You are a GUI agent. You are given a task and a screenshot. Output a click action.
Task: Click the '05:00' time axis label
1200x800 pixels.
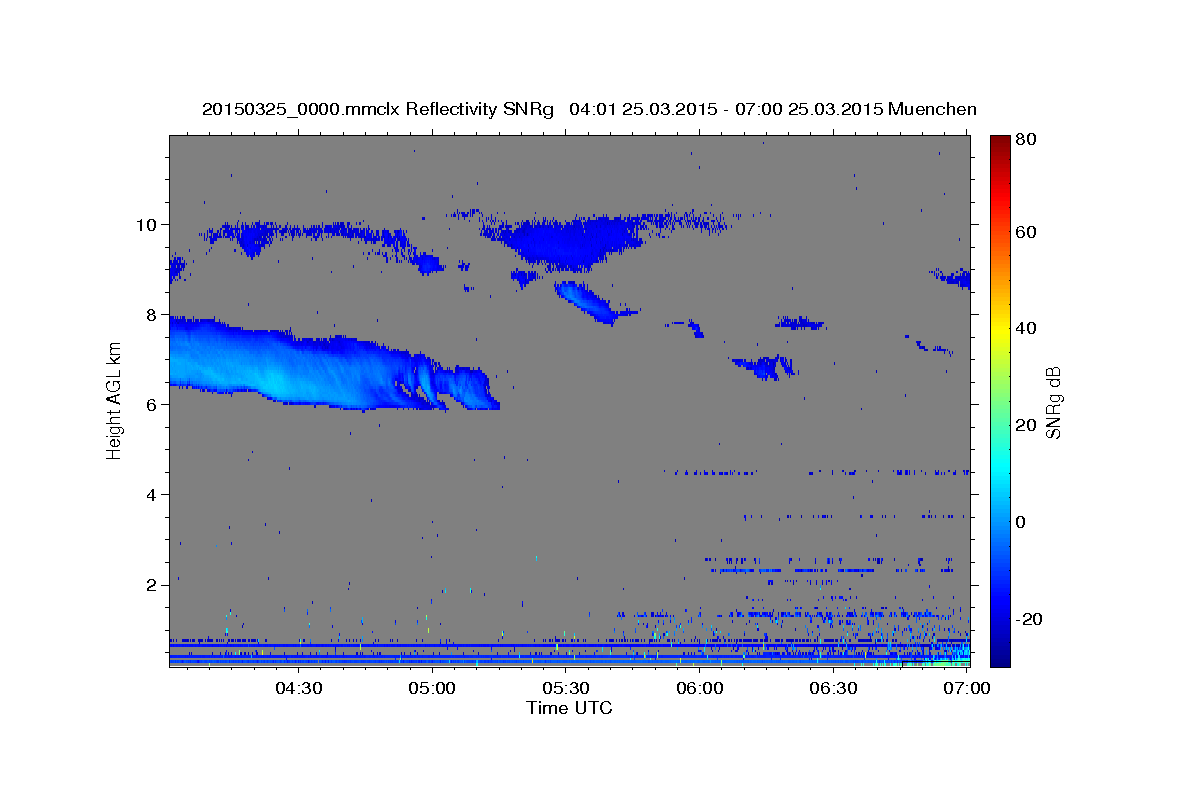pos(432,689)
